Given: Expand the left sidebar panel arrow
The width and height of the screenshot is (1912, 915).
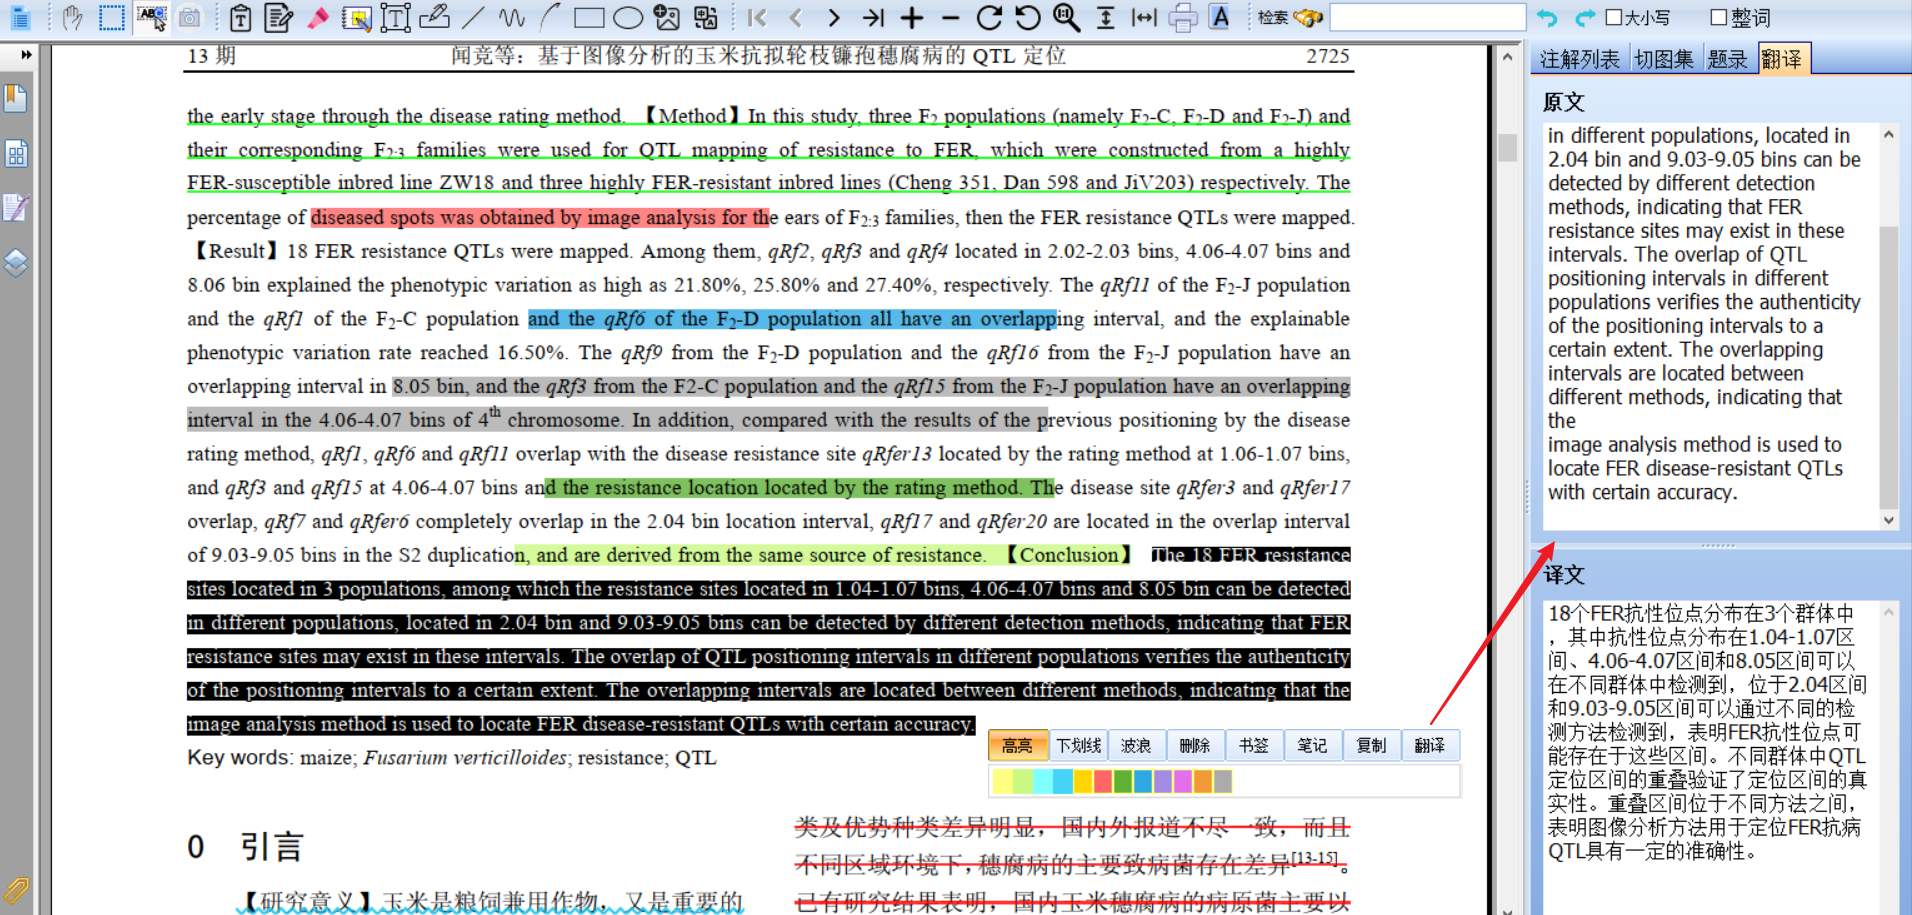Looking at the screenshot, I should tap(26, 55).
